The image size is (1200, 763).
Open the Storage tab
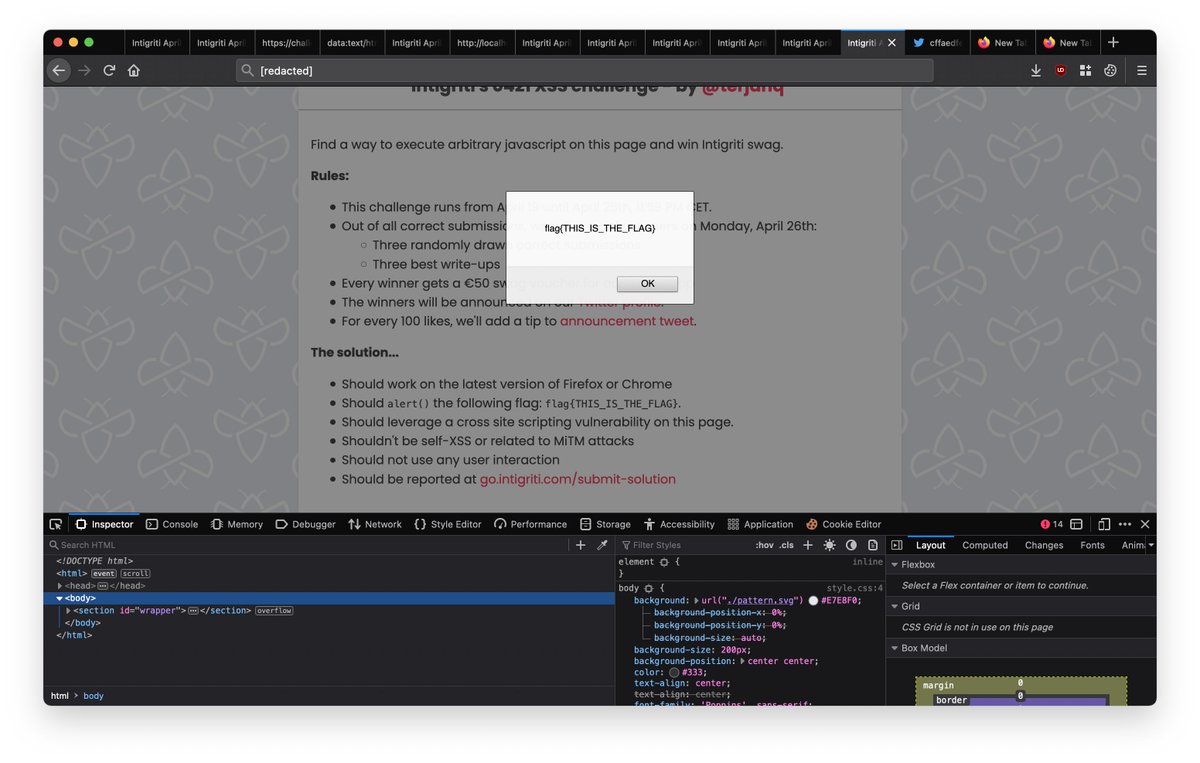[x=604, y=524]
